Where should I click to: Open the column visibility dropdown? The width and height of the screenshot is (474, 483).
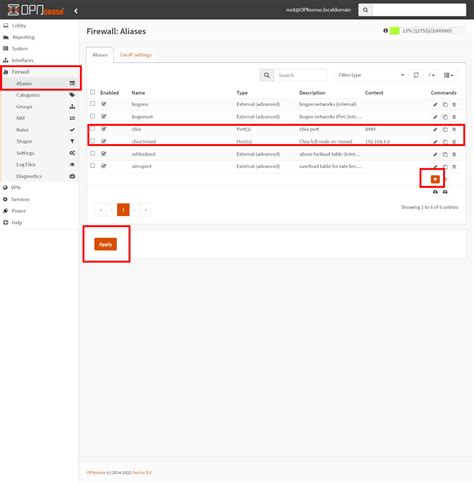(448, 75)
